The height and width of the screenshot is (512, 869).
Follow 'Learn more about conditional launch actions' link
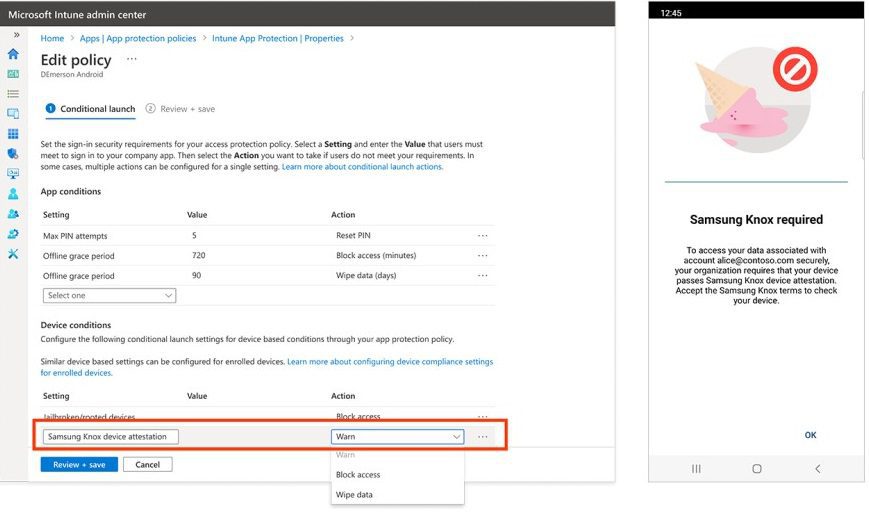(362, 167)
